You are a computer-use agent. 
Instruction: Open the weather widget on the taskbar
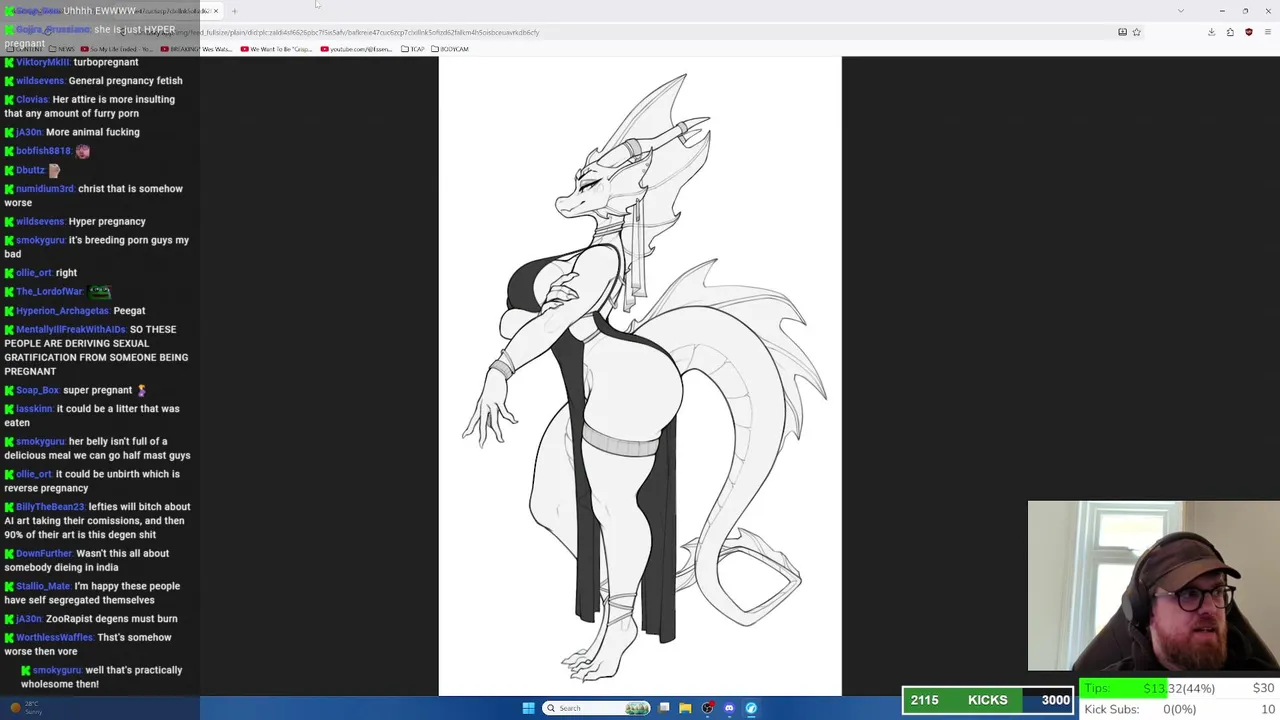[x=27, y=708]
